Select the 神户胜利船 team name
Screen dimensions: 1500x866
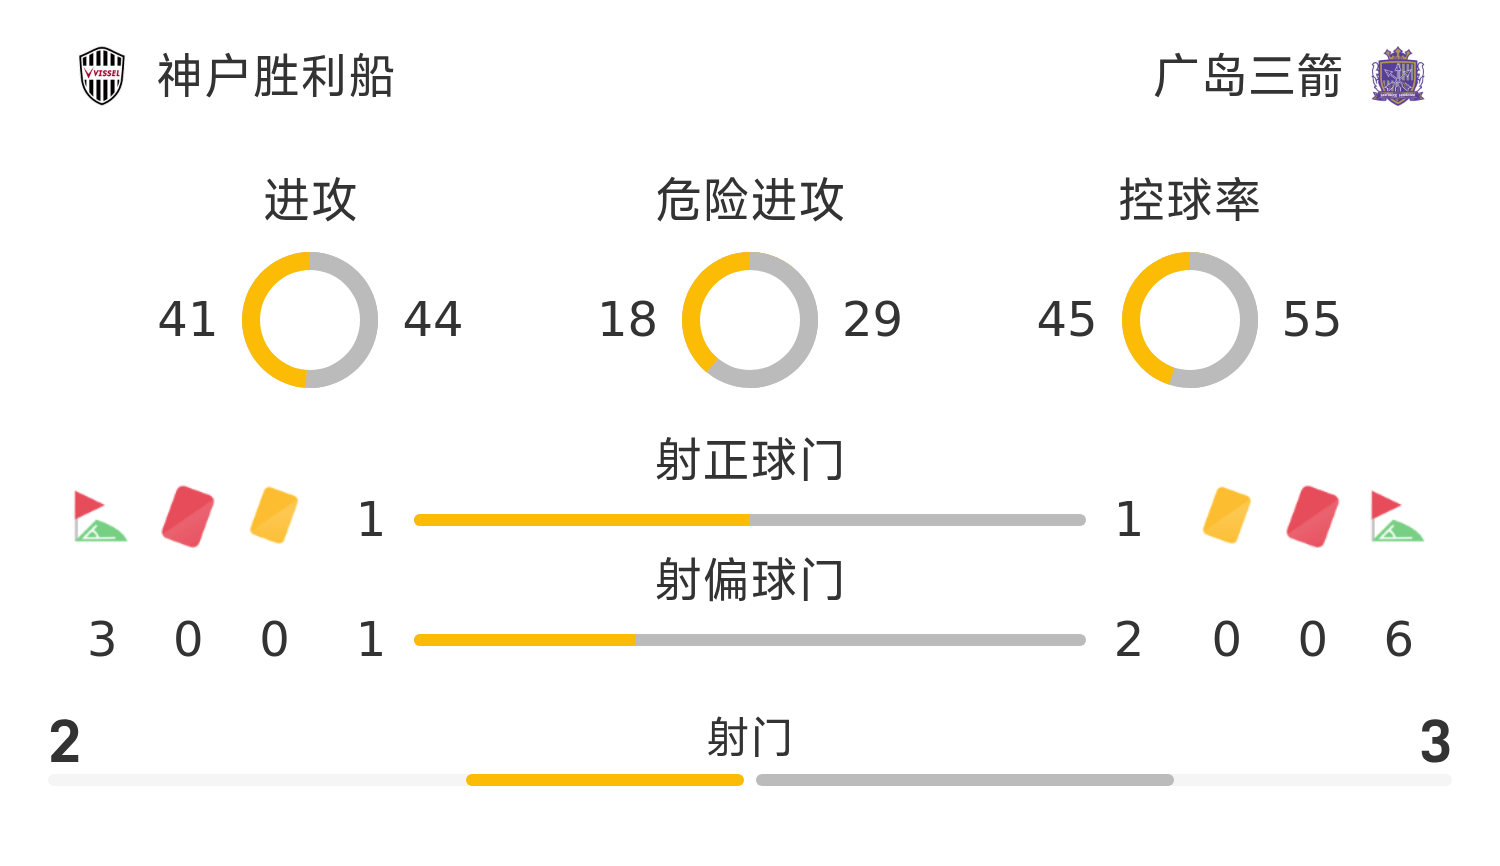tap(276, 76)
